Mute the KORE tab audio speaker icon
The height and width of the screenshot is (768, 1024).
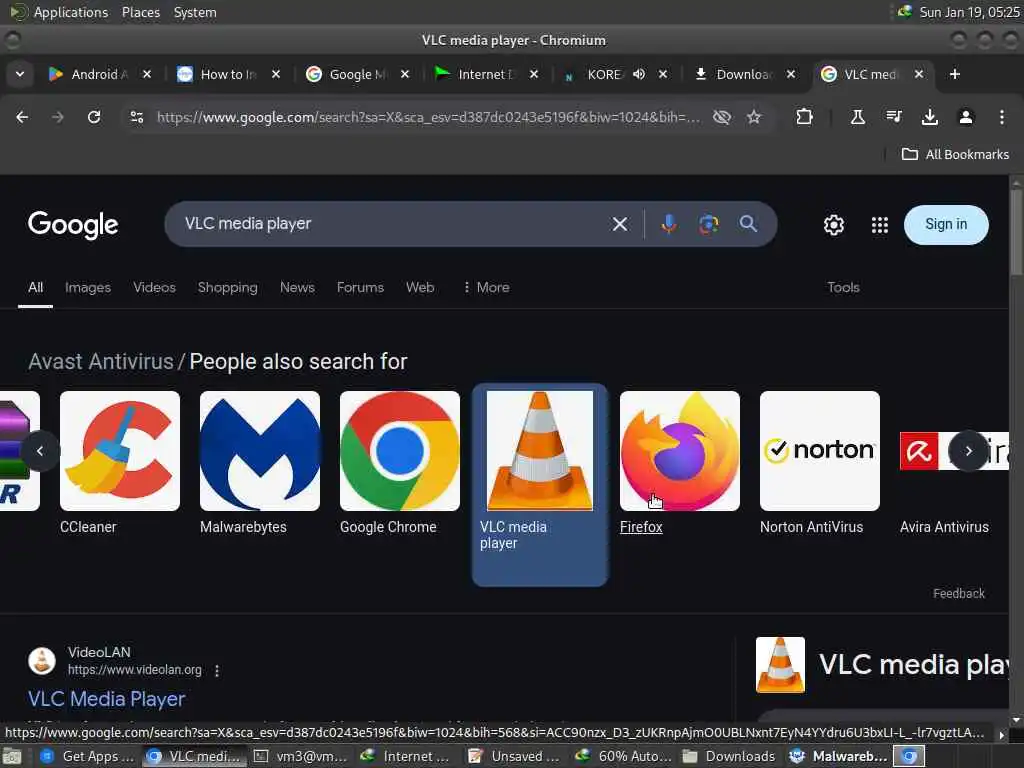pos(639,74)
